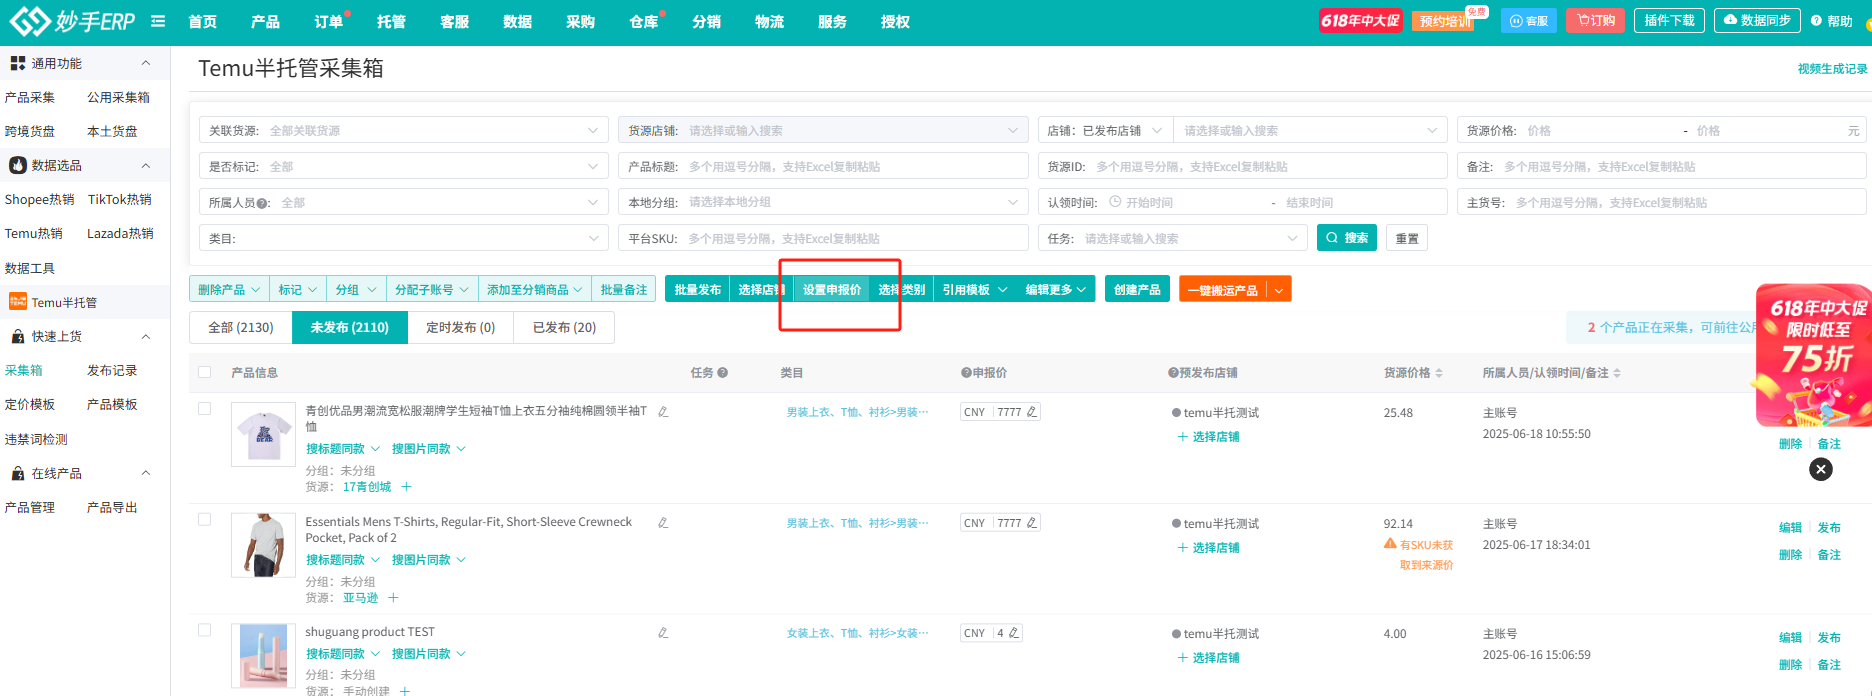The image size is (1872, 696).
Task: Click the white T-shirt product thumbnail
Action: coord(263,434)
